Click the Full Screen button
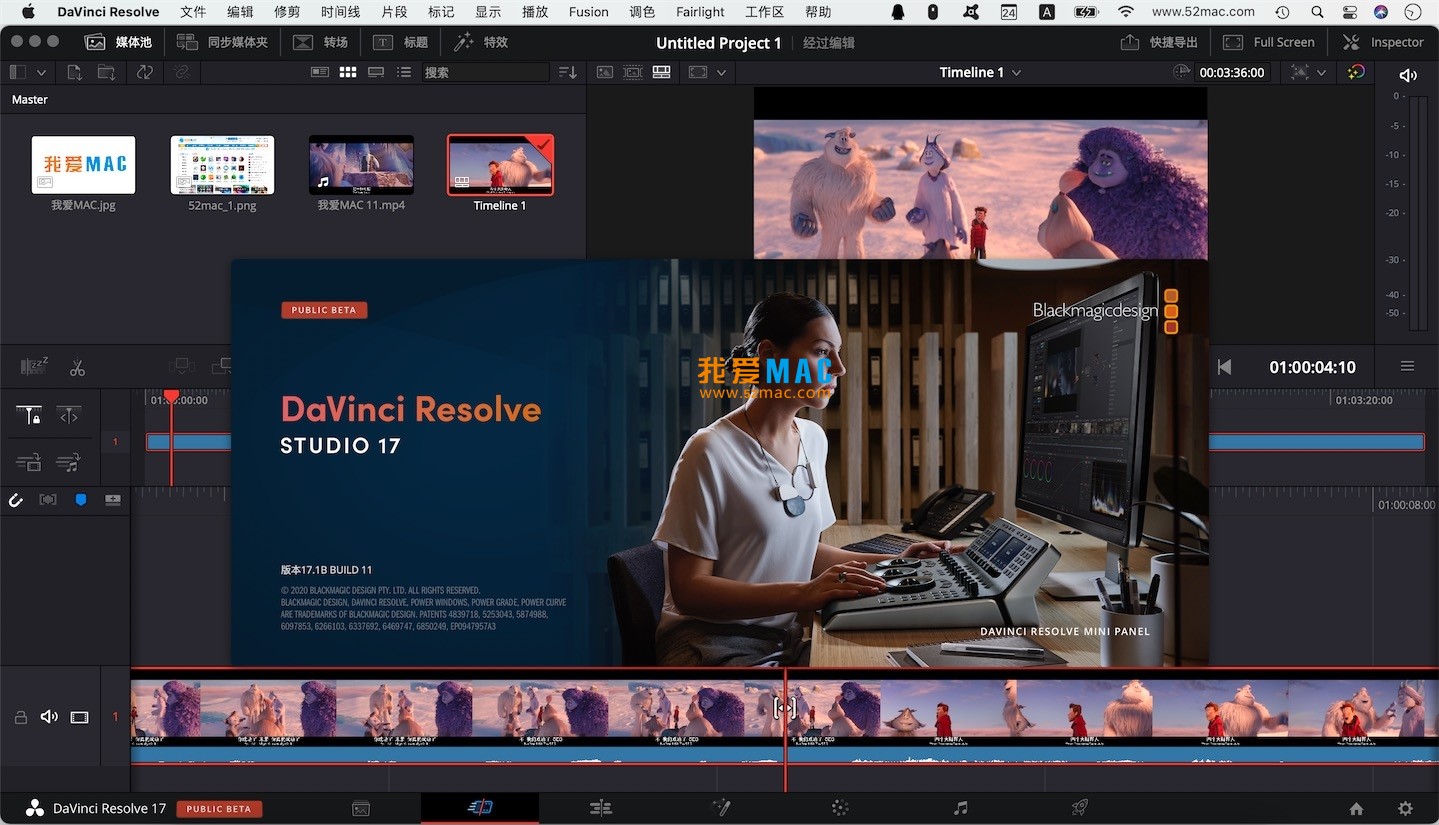1439x825 pixels. (x=1269, y=42)
